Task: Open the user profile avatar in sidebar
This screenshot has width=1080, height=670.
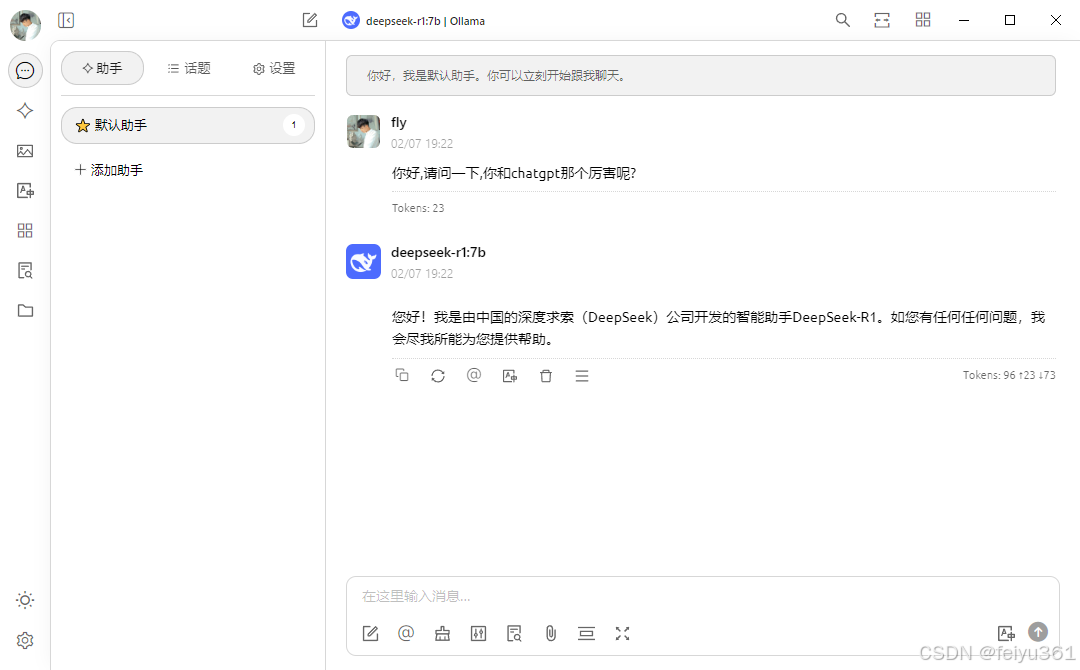Action: pyautogui.click(x=25, y=25)
